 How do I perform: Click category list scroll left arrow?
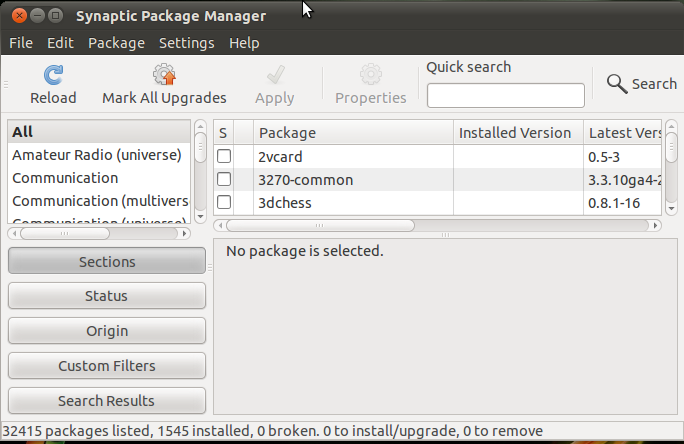[14, 234]
